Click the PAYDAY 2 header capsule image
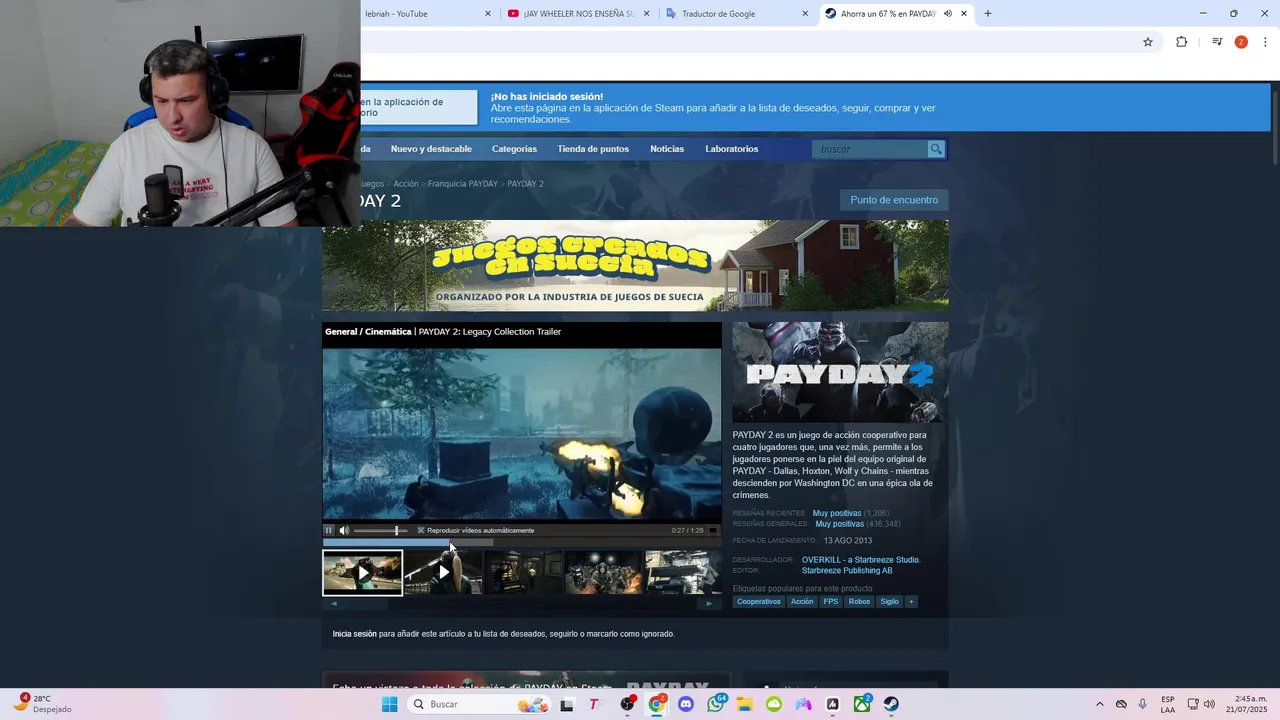 840,372
